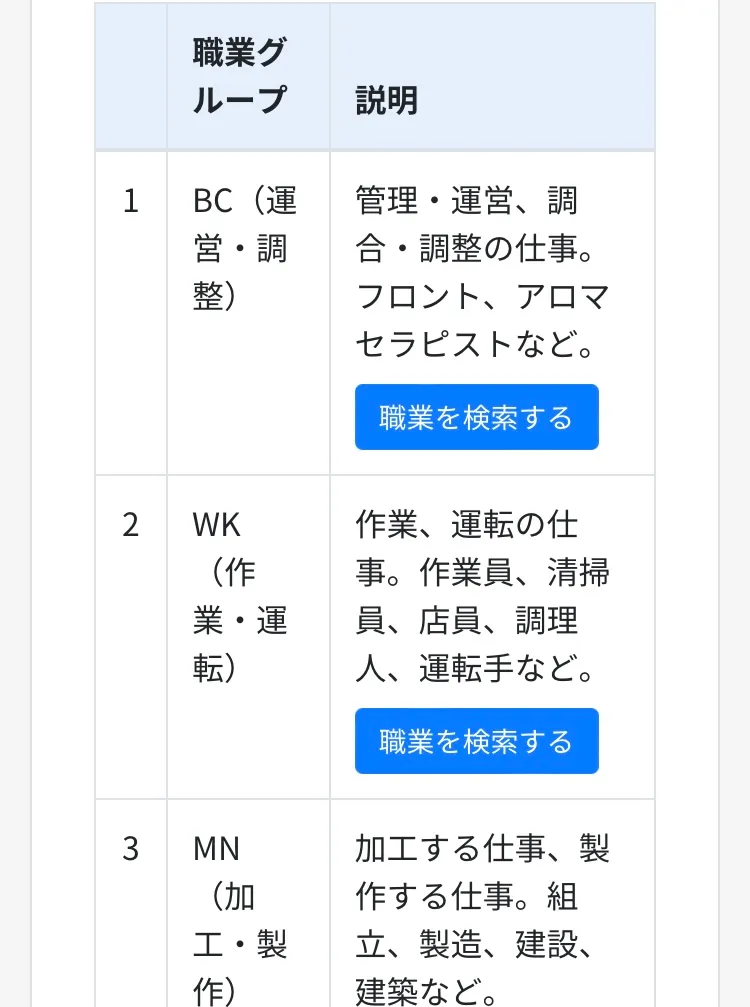Select the 説明 column header

tap(493, 76)
